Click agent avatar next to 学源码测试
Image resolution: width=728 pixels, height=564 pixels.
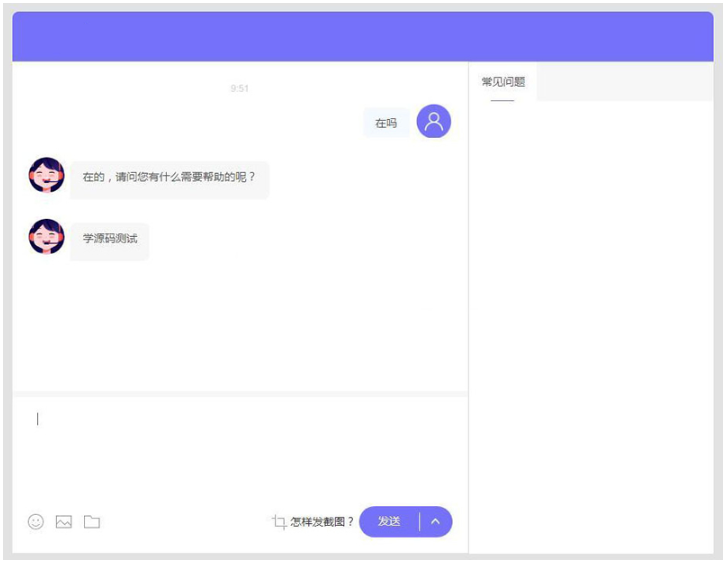(46, 237)
